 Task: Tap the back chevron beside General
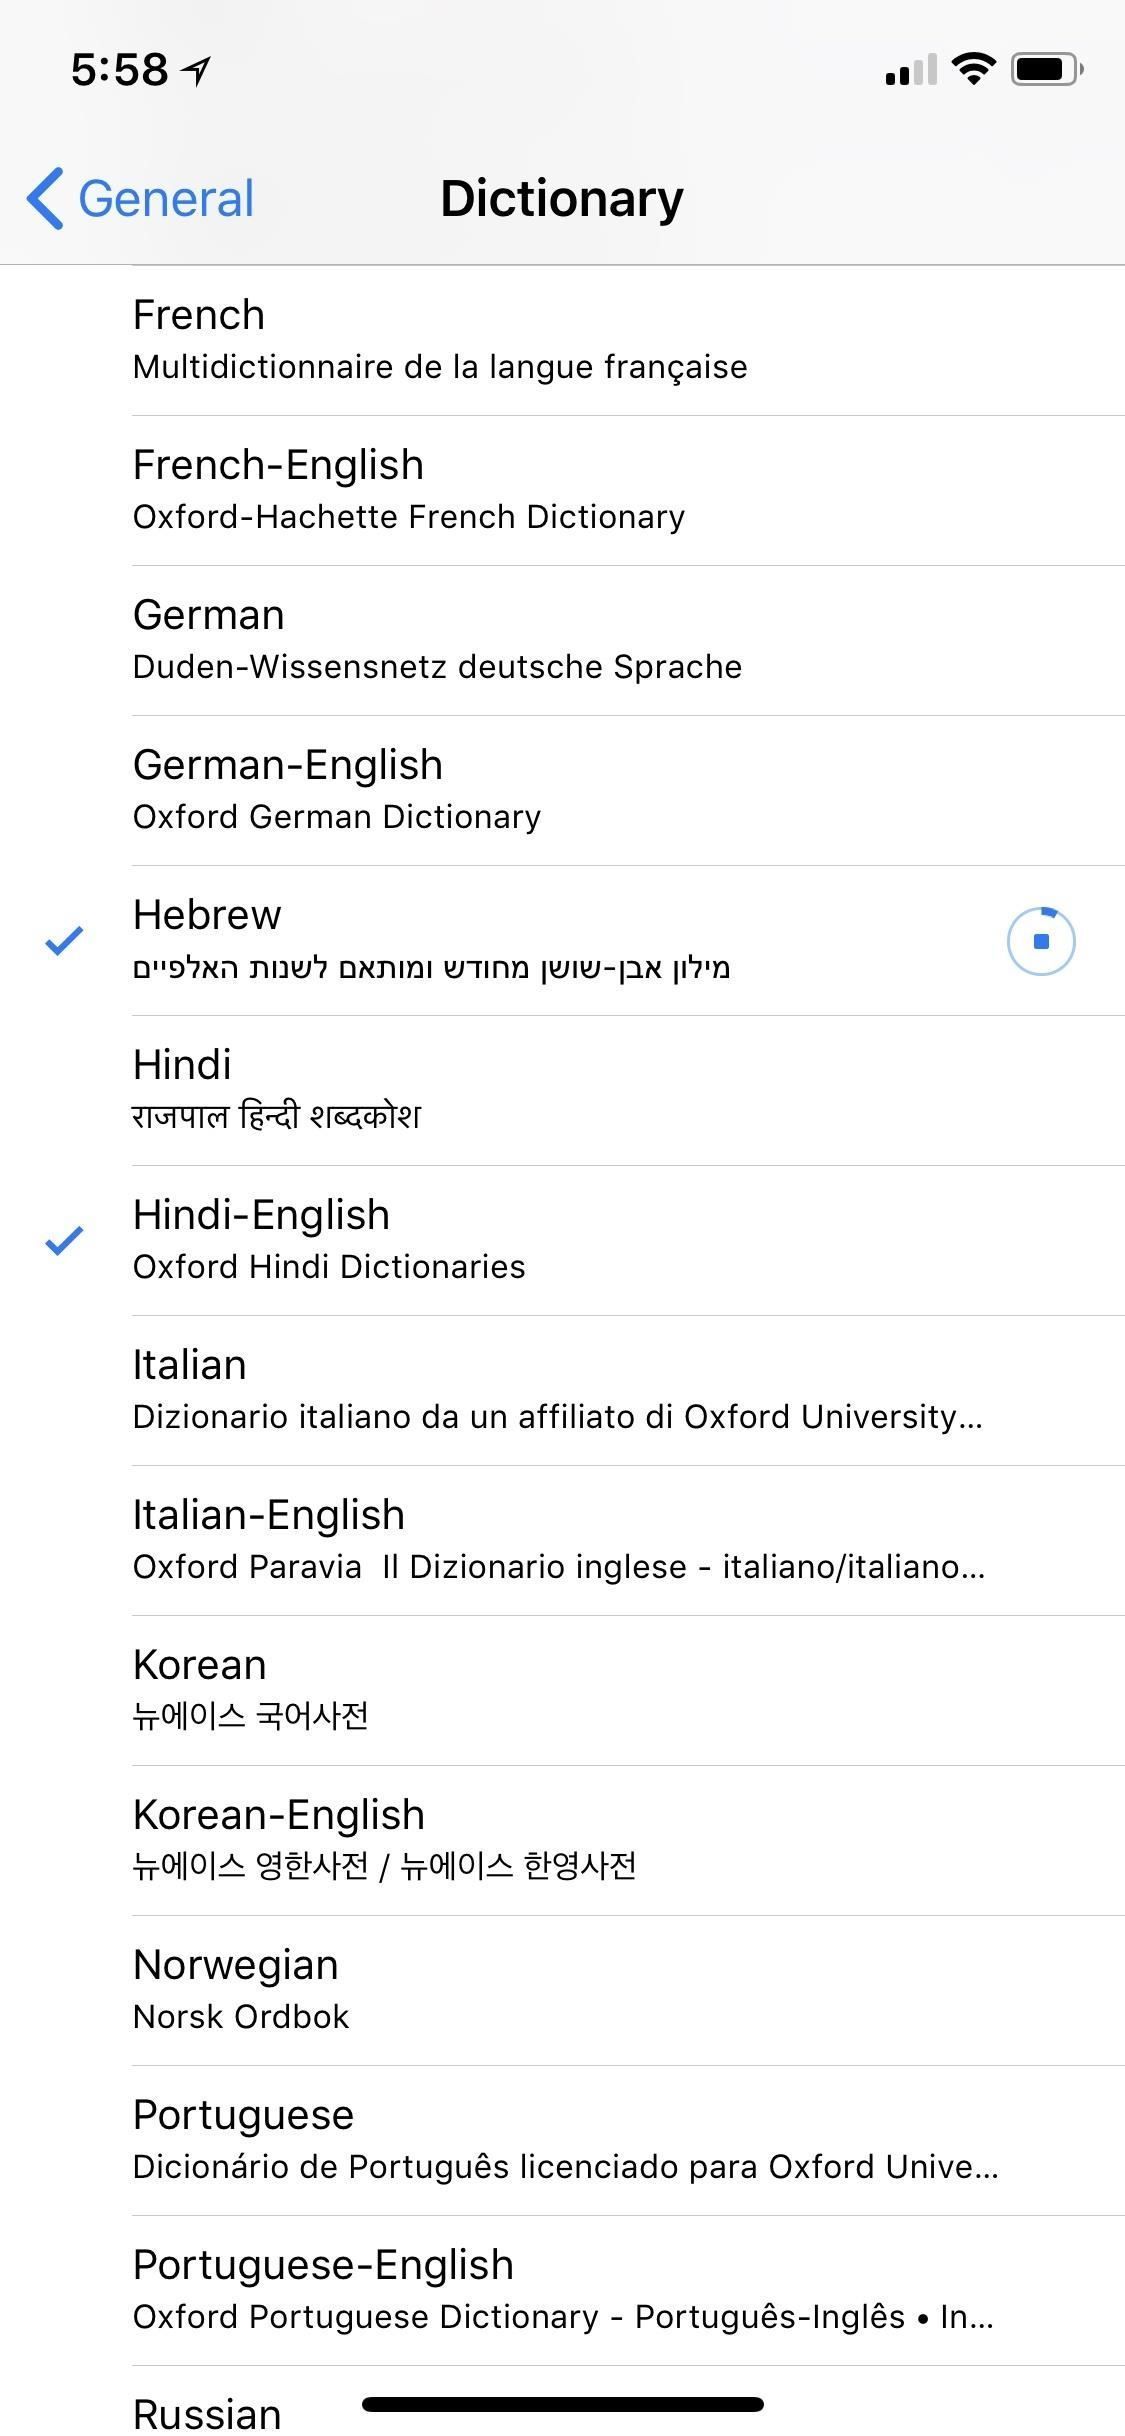click(x=44, y=197)
